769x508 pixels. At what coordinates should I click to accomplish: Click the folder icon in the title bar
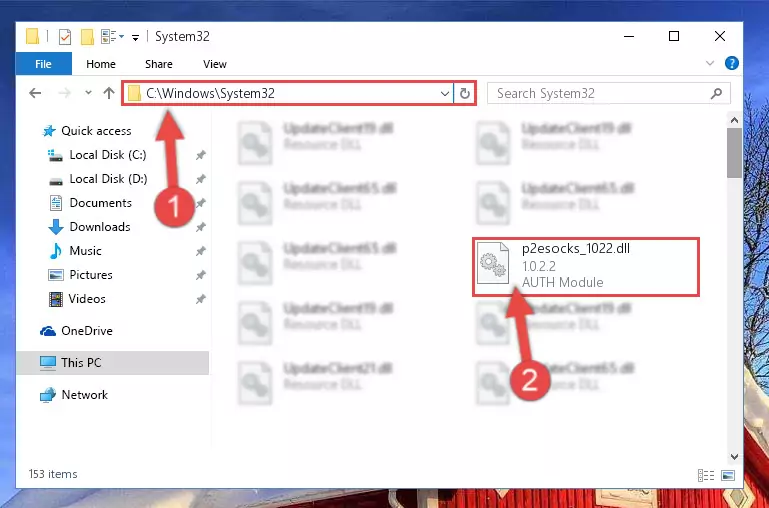[32, 36]
